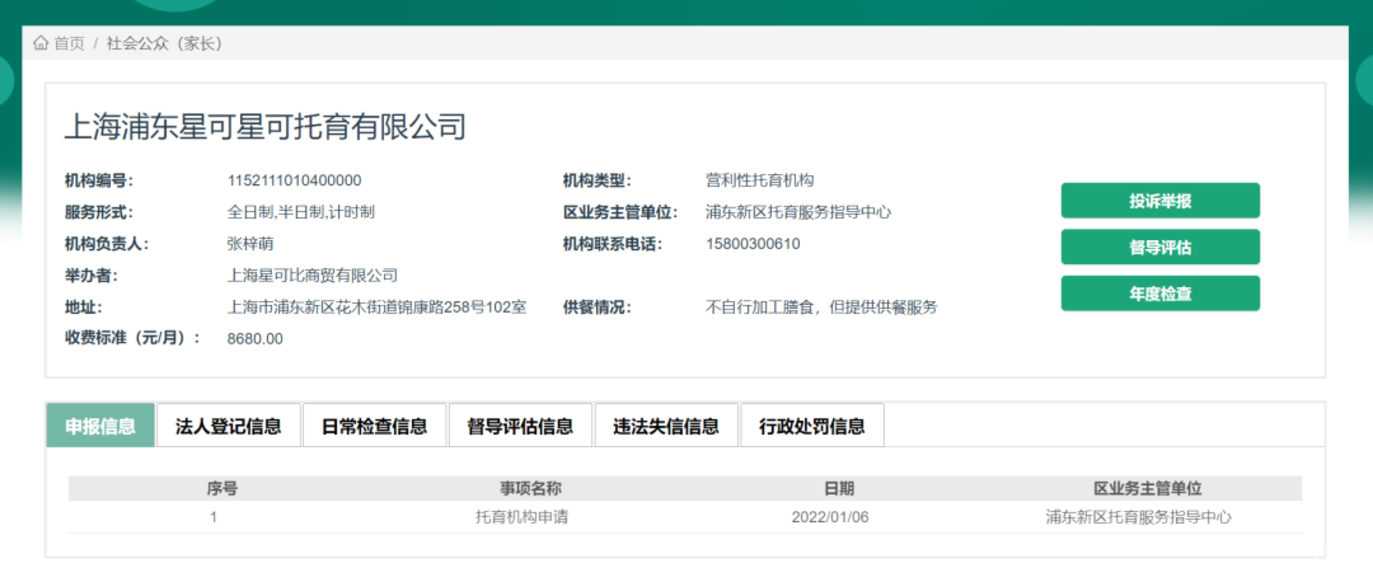
Task: Click 区业务主管单位 table column header
Action: click(1147, 488)
